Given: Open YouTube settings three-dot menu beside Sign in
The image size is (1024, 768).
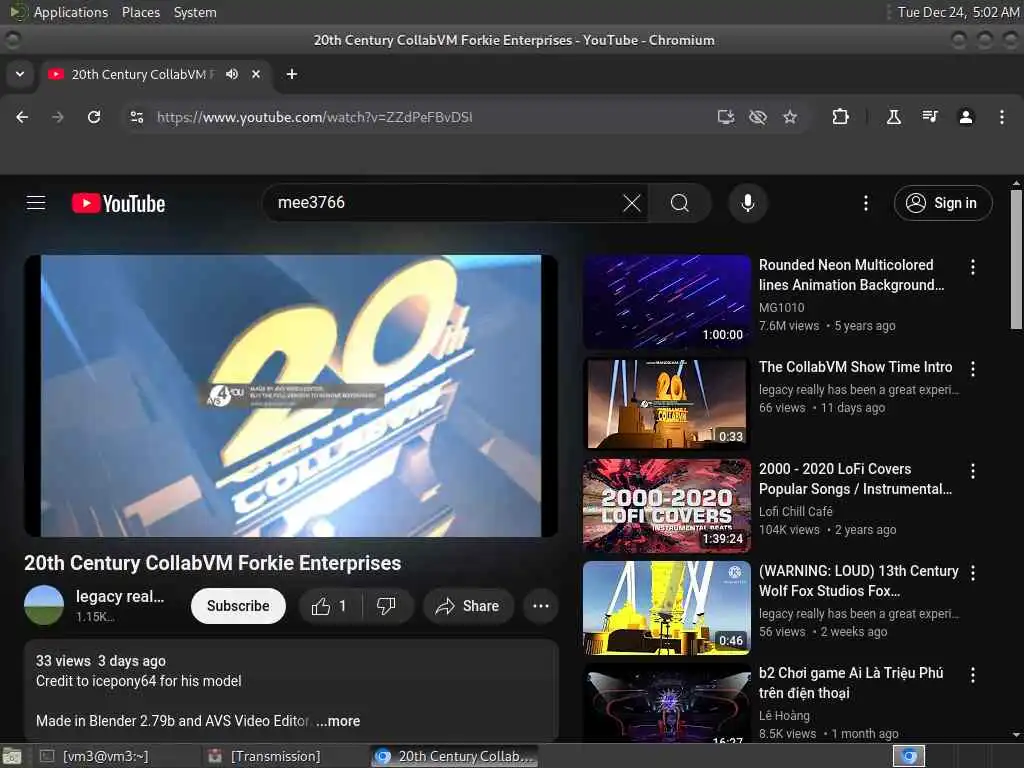Looking at the screenshot, I should [866, 203].
